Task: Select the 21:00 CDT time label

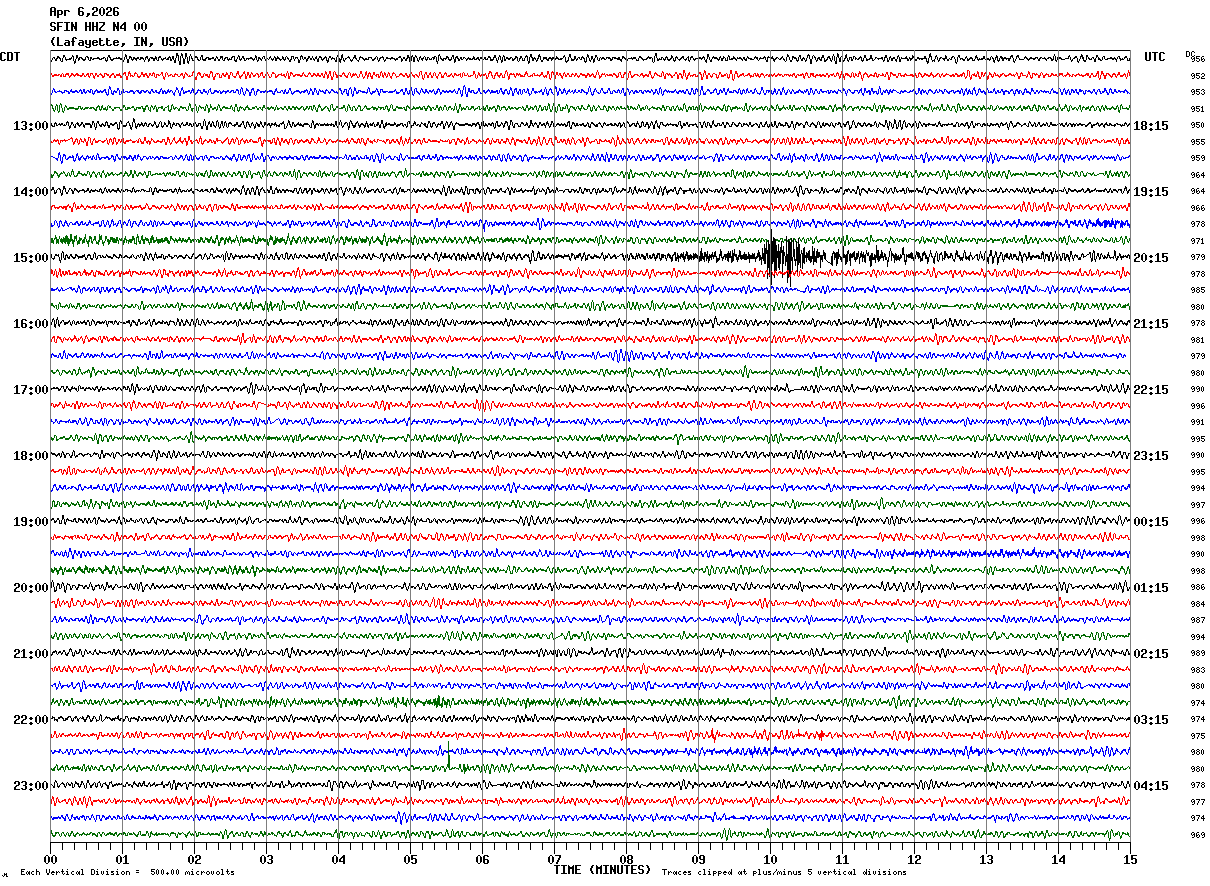Action: pos(30,654)
